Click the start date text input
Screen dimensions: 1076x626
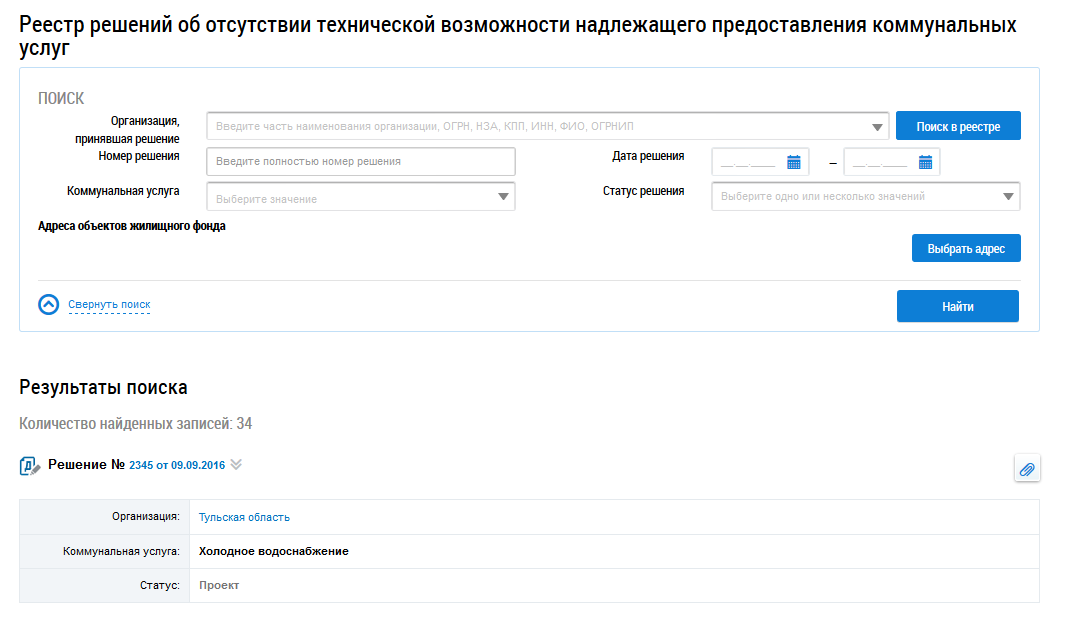click(x=749, y=163)
